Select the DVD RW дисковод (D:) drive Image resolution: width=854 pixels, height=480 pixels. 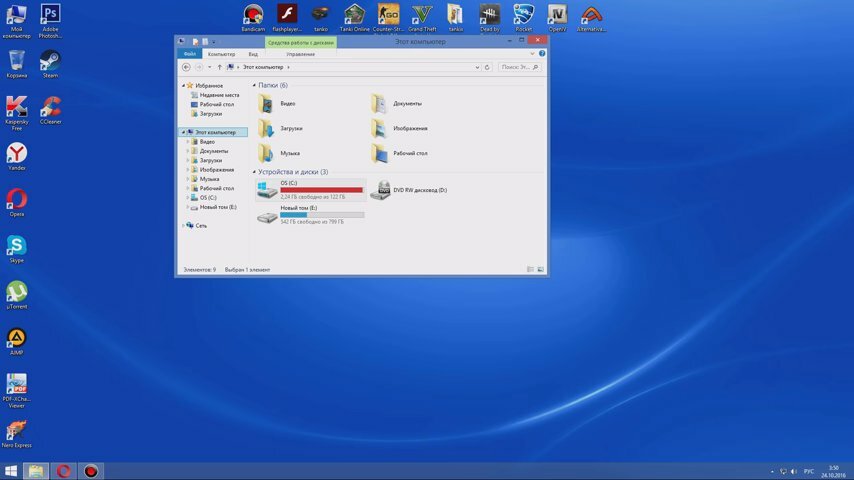(408, 190)
